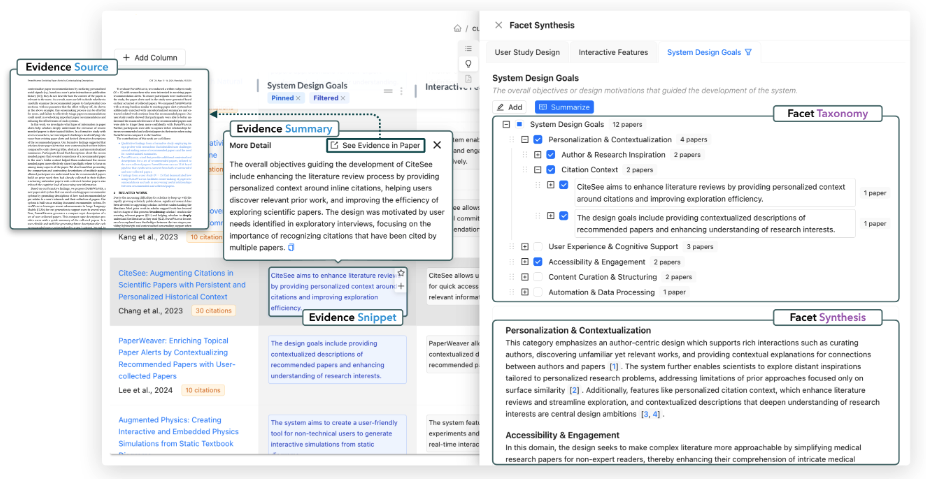Click the Augmented Physics system aims snippet cell
This screenshot has height=479, width=926.
pos(337,436)
